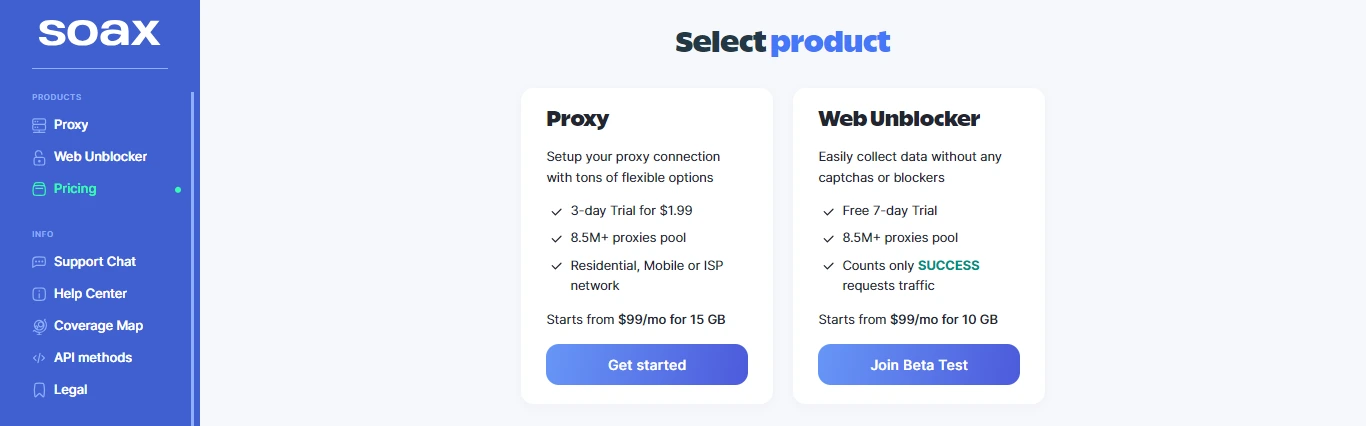
Task: Open the Coverage Map link
Action: click(x=98, y=326)
